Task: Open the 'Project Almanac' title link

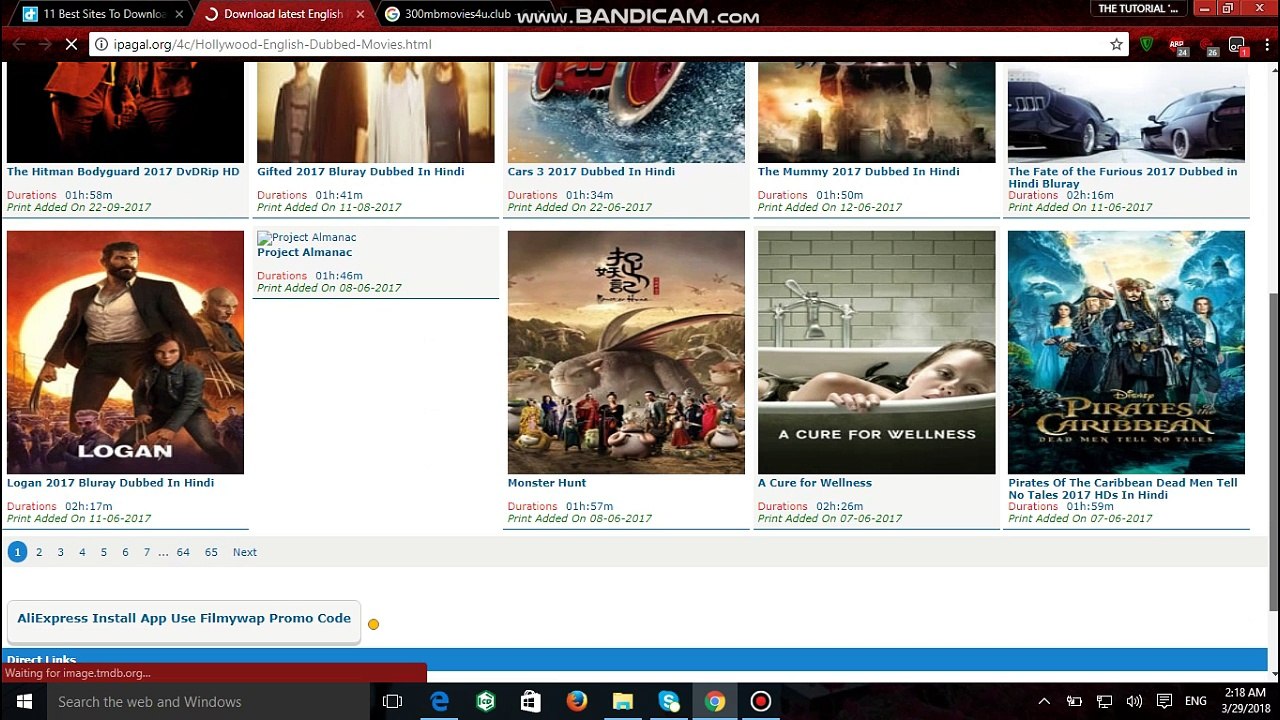Action: (x=304, y=252)
